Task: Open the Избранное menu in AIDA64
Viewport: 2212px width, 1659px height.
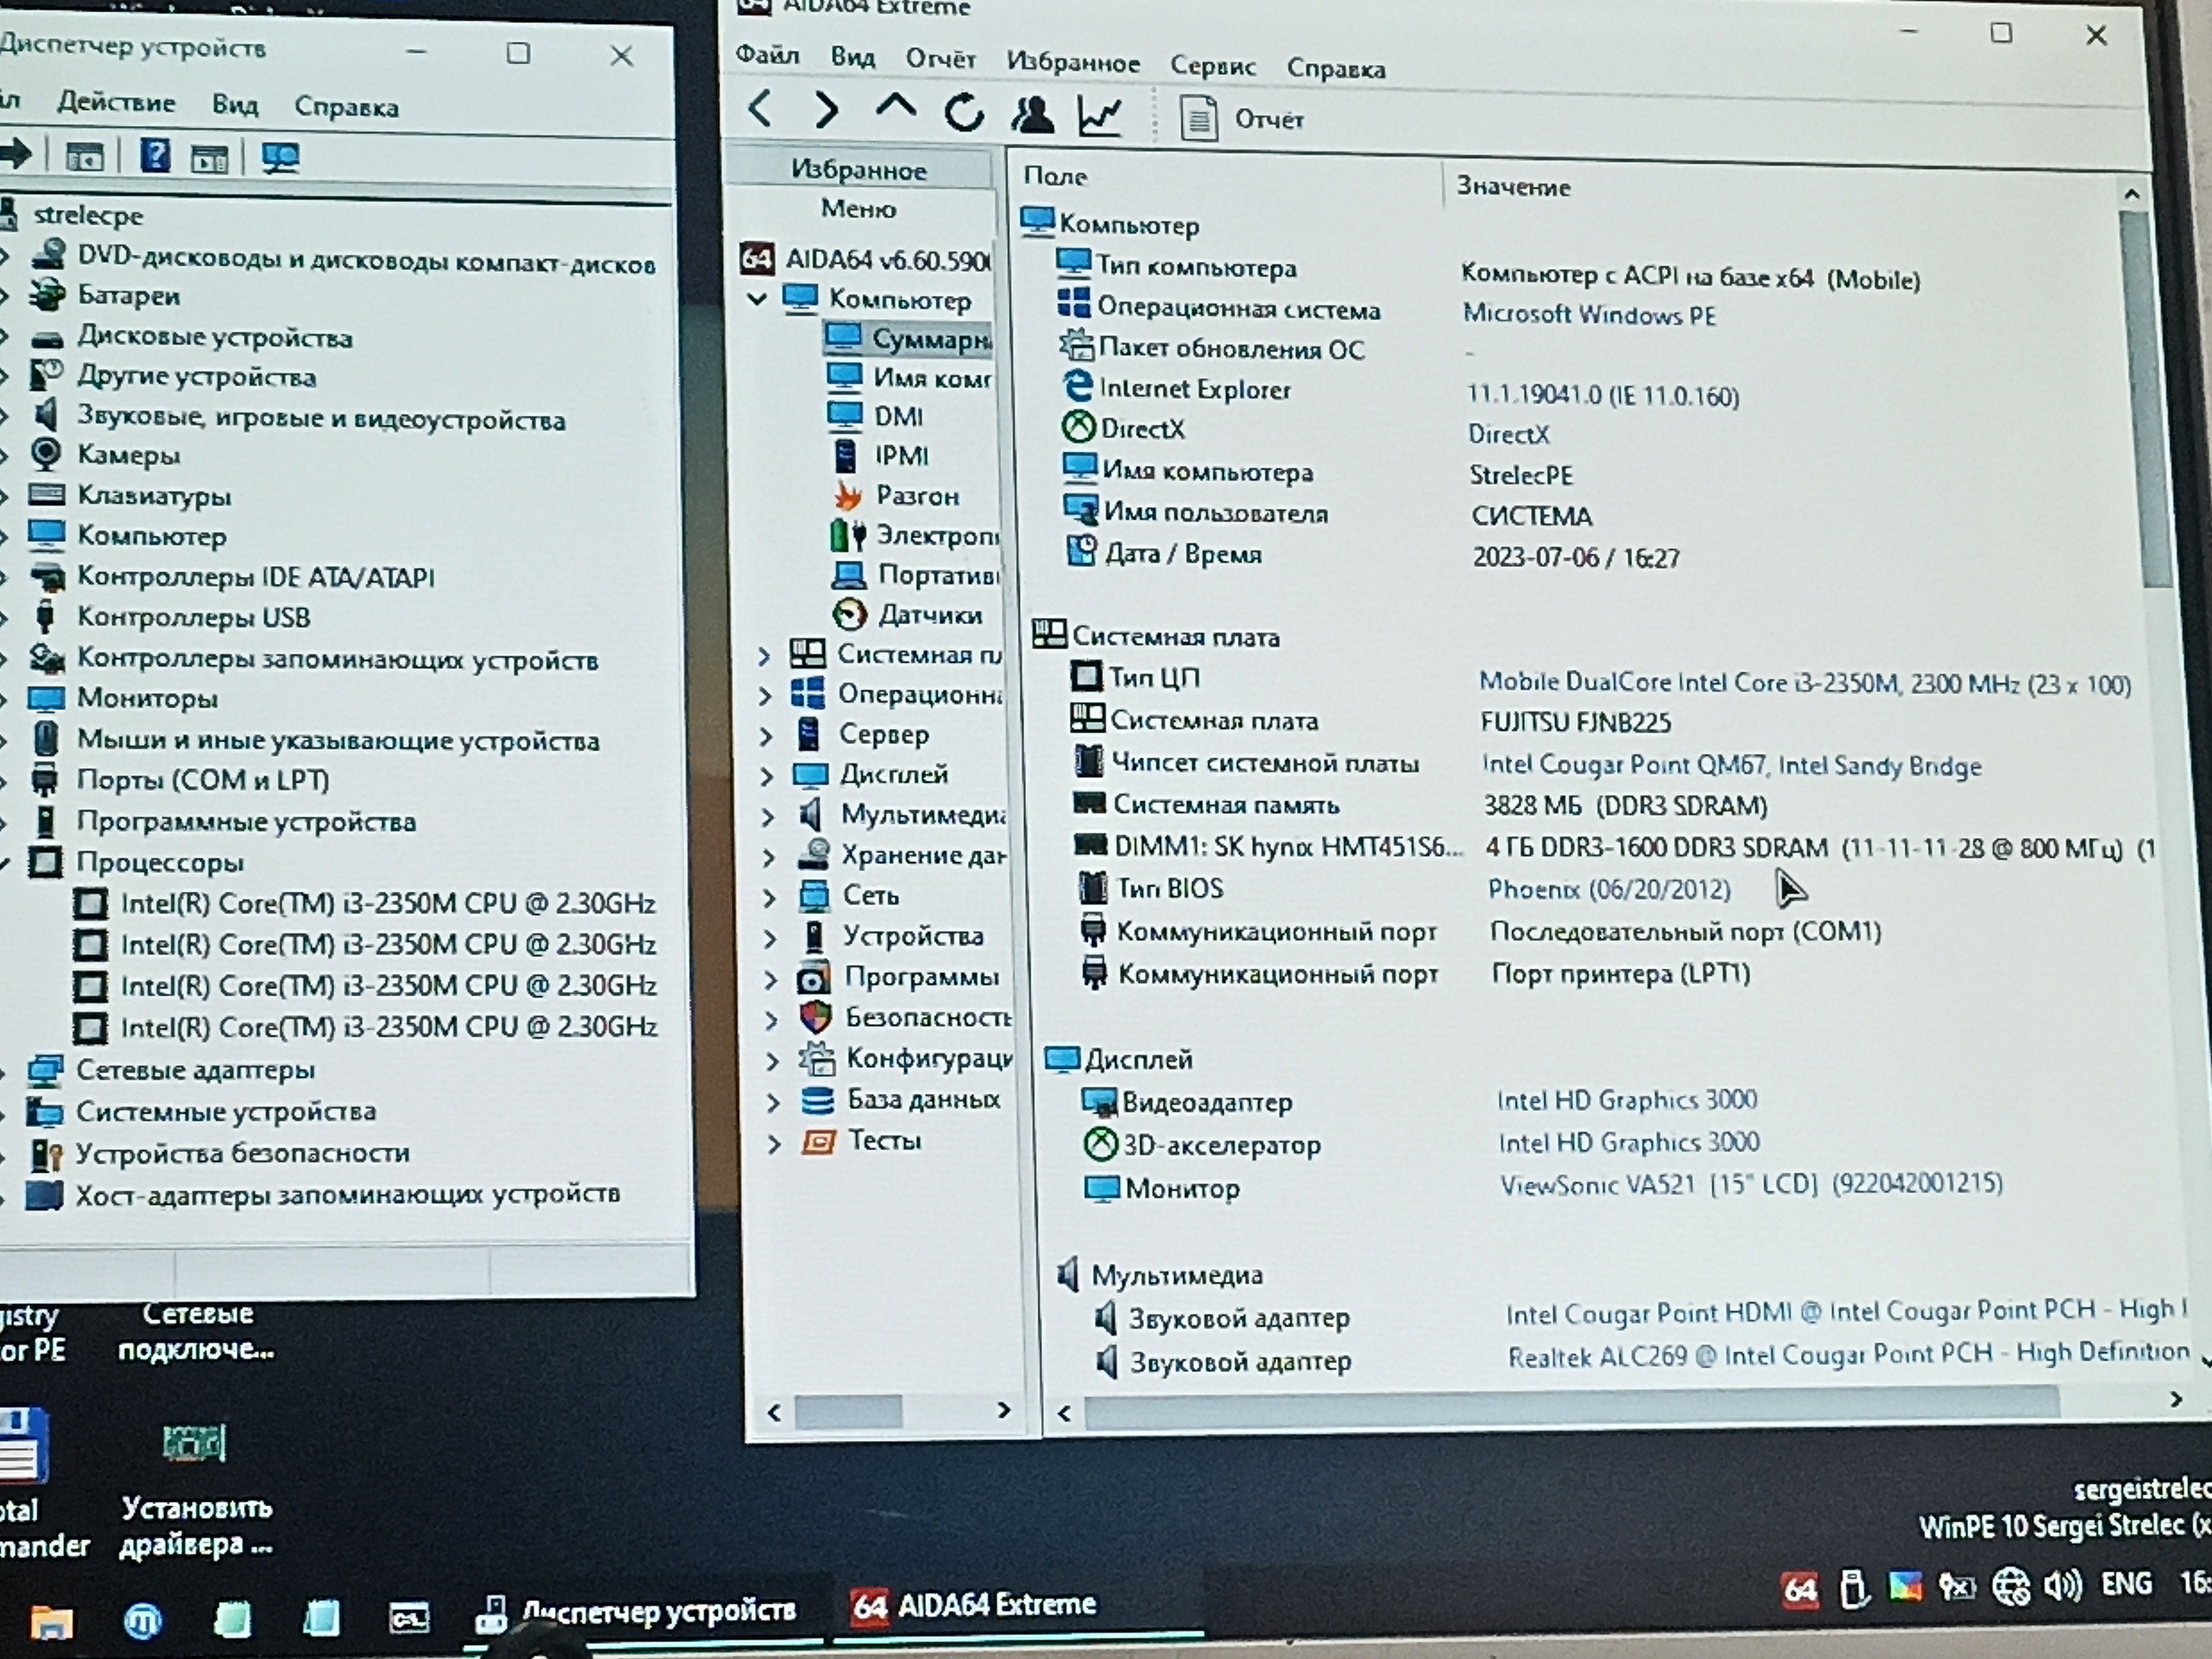Action: point(1073,63)
